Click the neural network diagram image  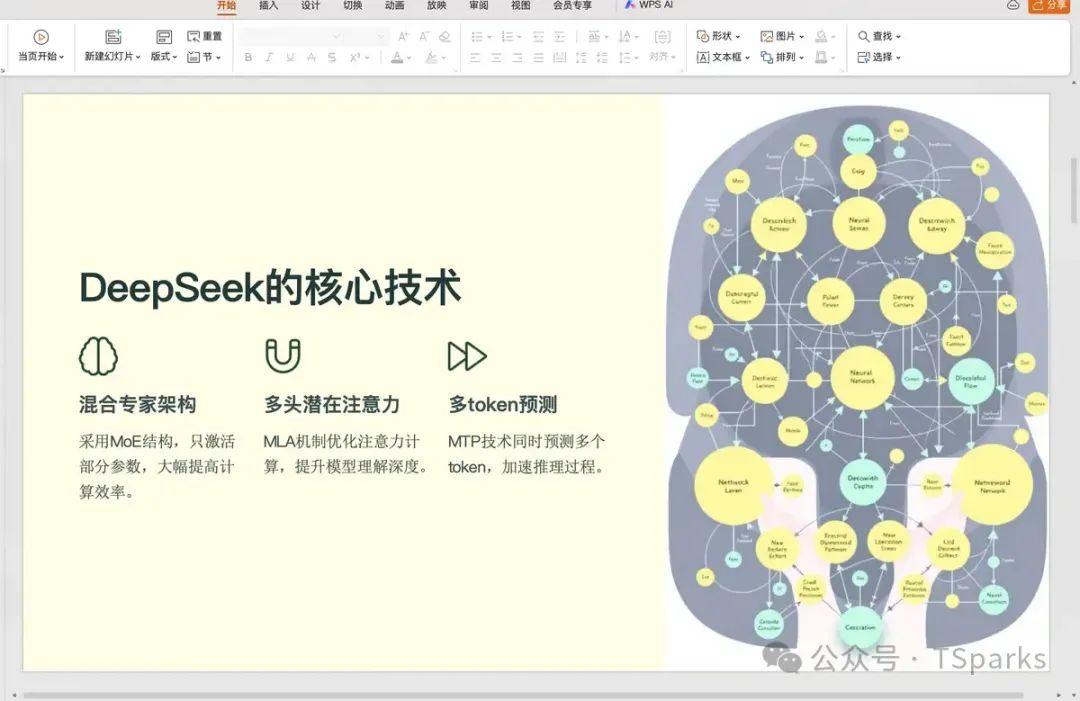pos(858,375)
